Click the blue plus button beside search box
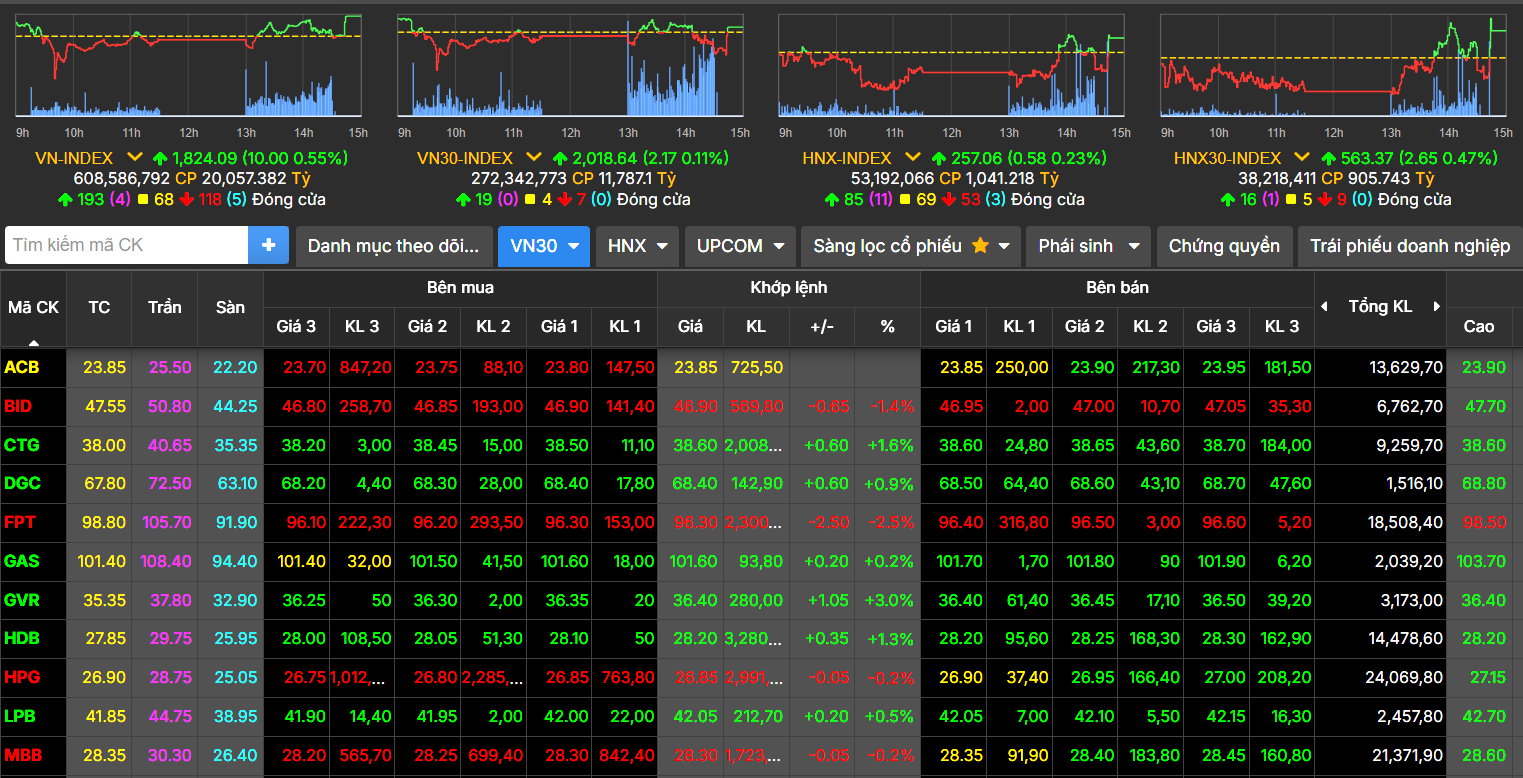The width and height of the screenshot is (1523, 778). tap(268, 245)
